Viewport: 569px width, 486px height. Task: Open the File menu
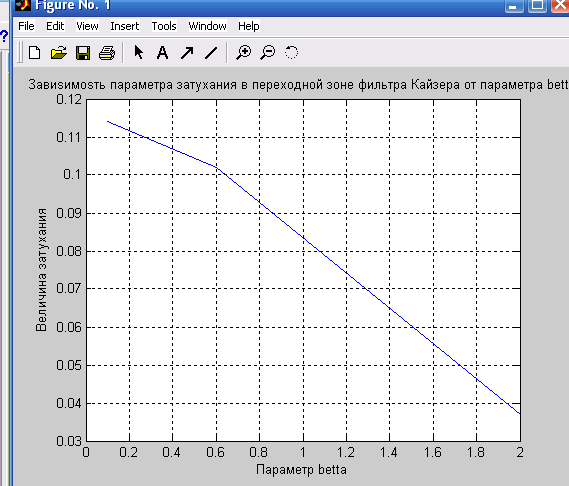(26, 26)
